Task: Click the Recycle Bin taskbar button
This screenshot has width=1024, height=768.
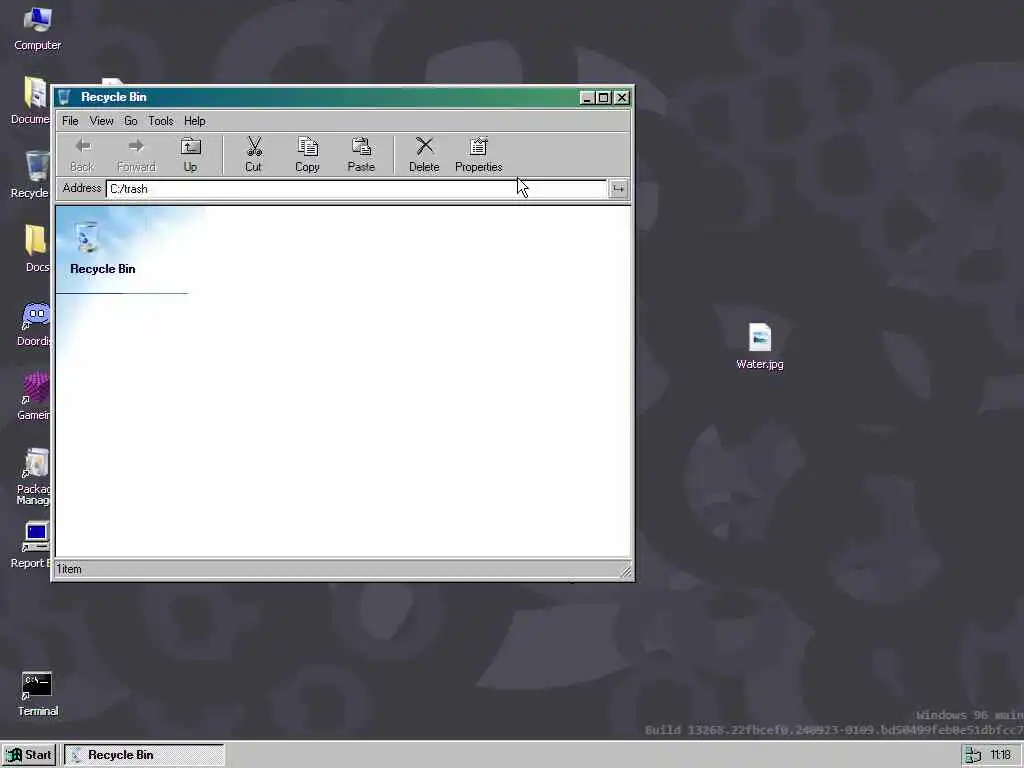Action: click(x=144, y=755)
